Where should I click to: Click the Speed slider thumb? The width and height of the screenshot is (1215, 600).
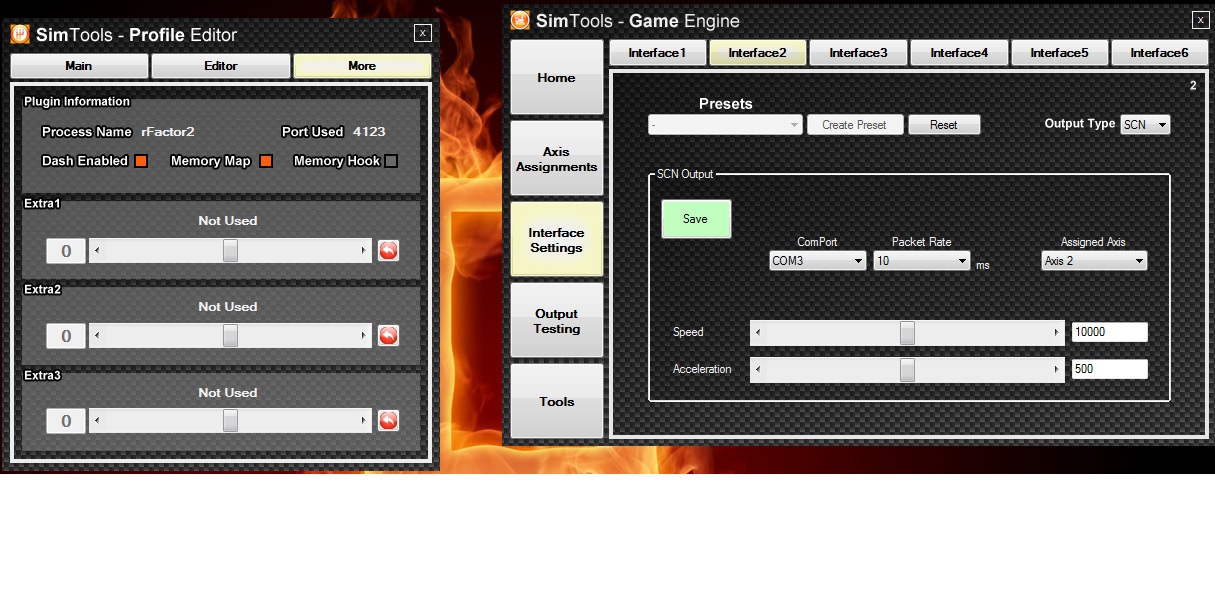pos(907,333)
